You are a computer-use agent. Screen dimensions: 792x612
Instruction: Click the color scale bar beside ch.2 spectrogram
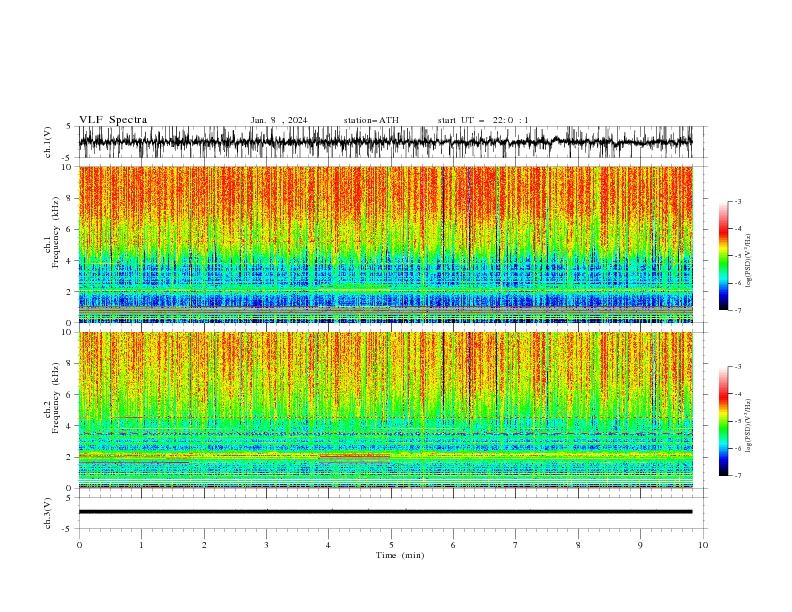pos(724,421)
